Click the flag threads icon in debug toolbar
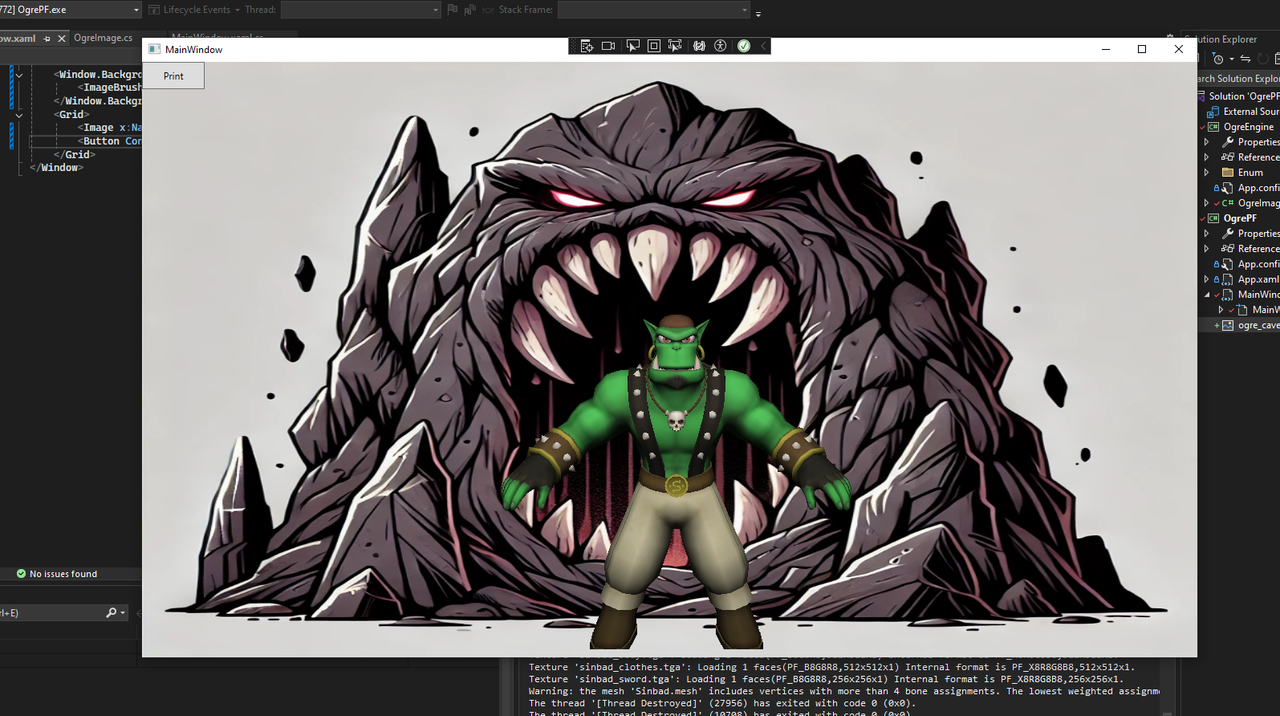1280x716 pixels. click(x=453, y=9)
